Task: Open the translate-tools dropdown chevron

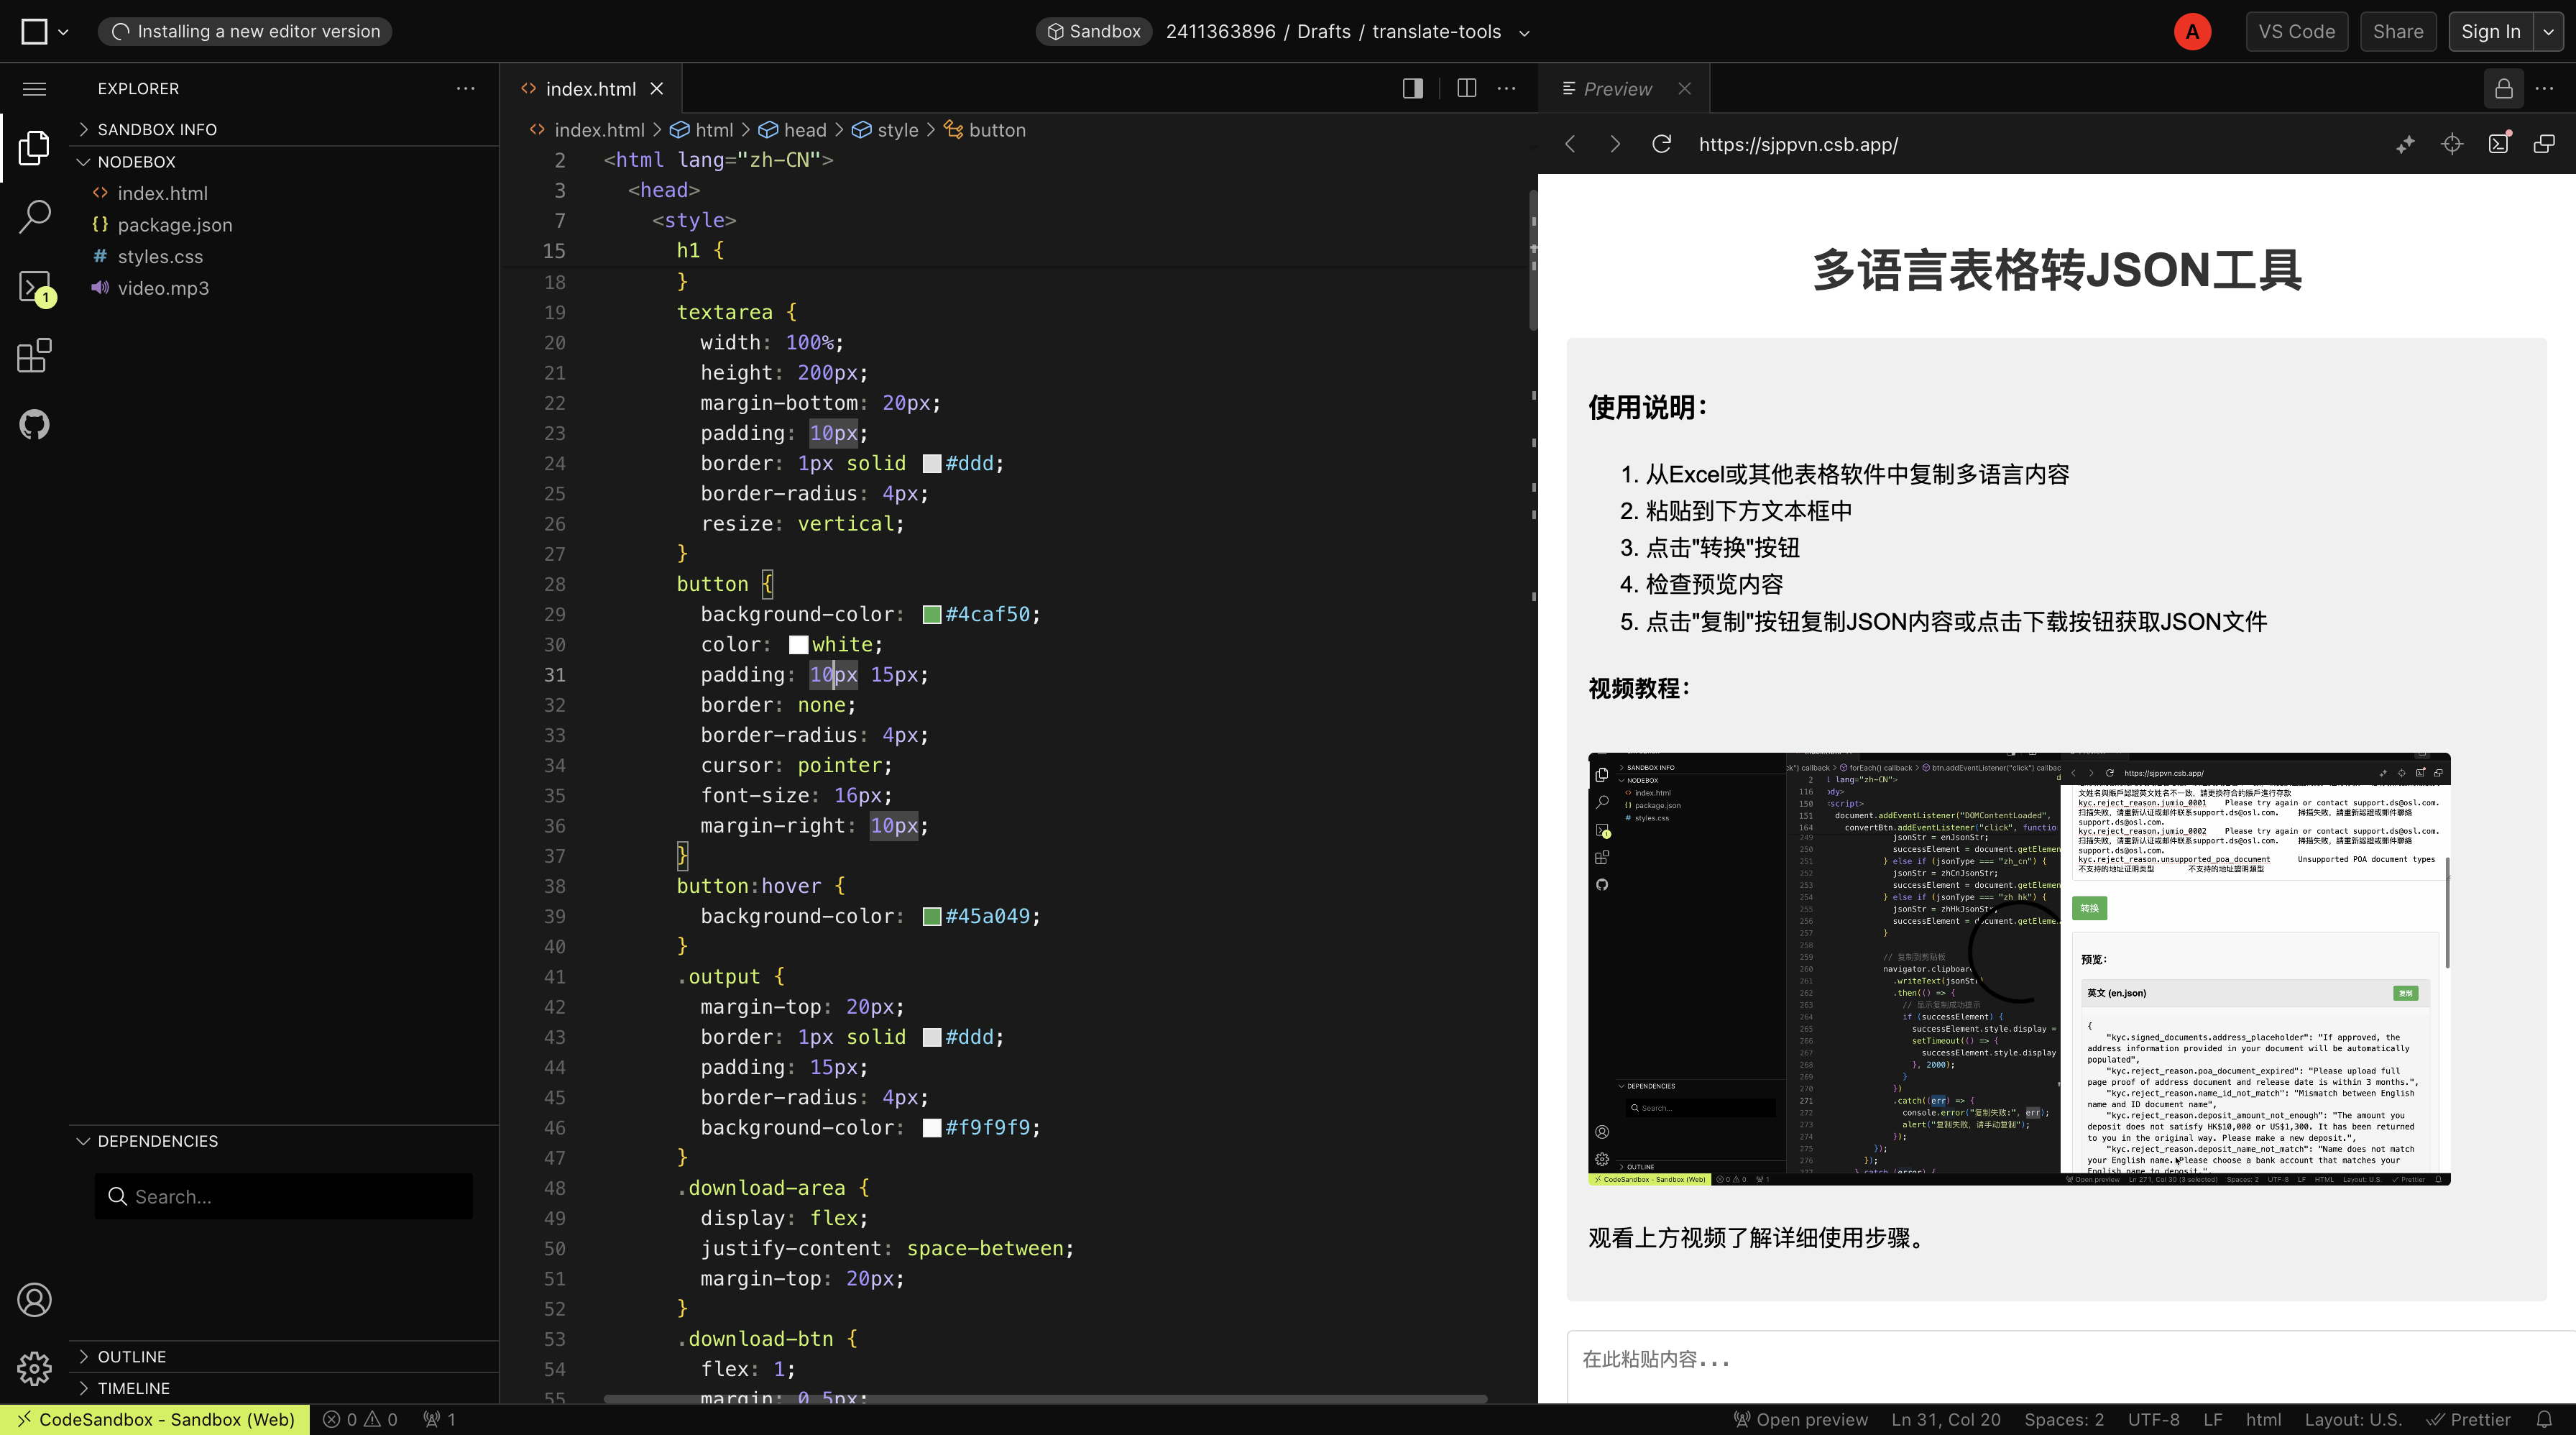Action: coord(1523,32)
